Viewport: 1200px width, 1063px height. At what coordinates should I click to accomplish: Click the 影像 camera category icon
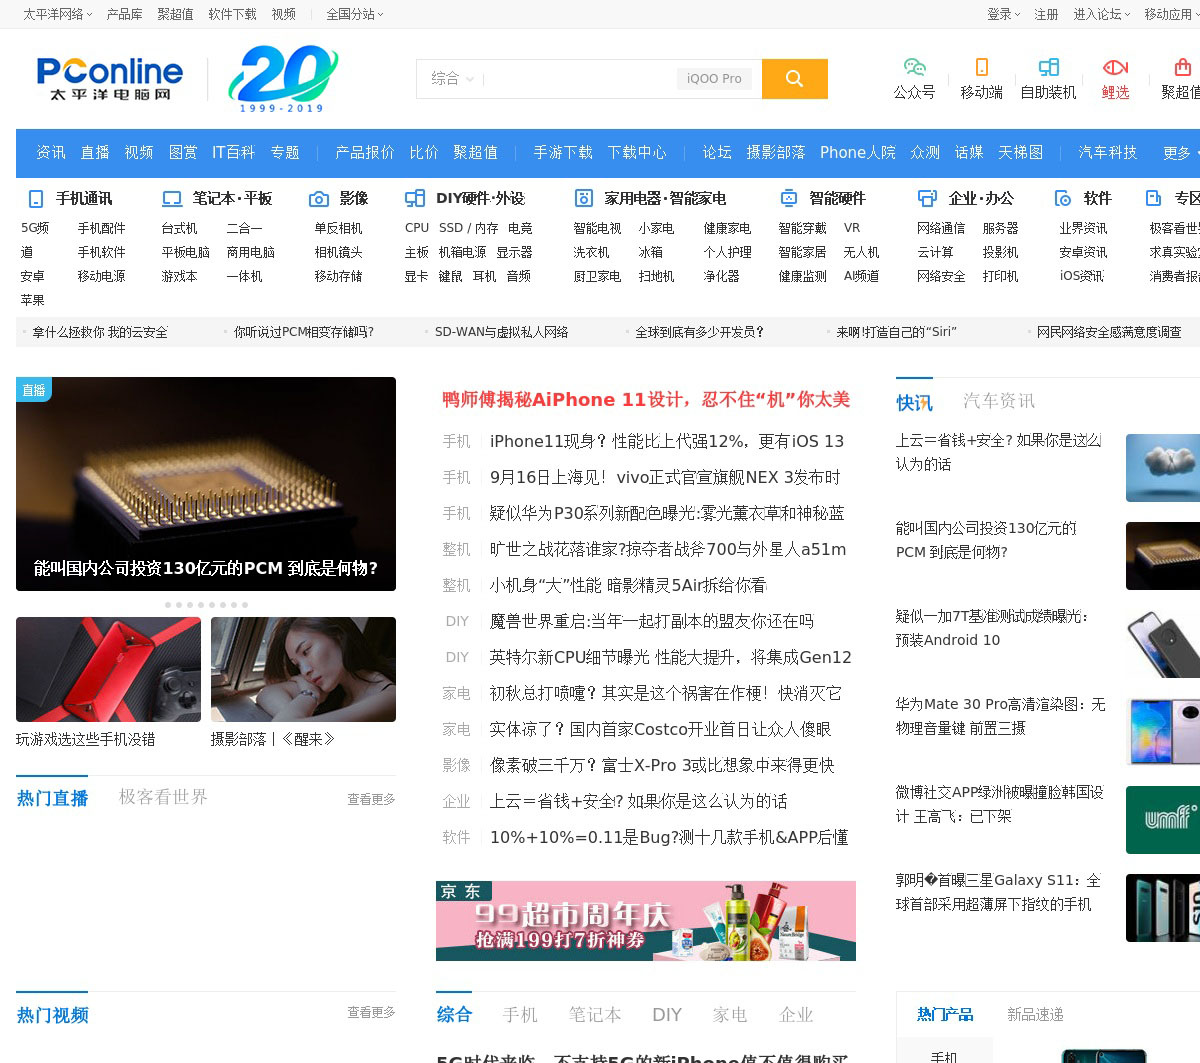pos(319,199)
